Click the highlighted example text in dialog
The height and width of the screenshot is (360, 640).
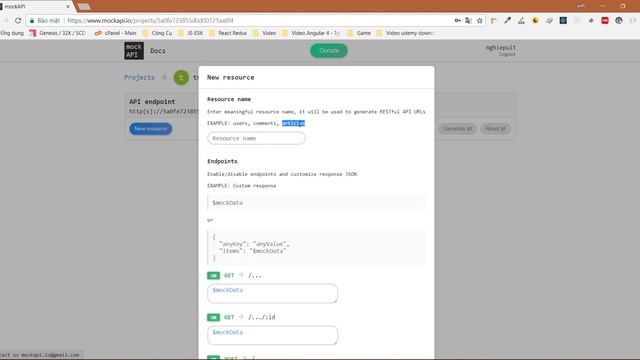click(293, 123)
